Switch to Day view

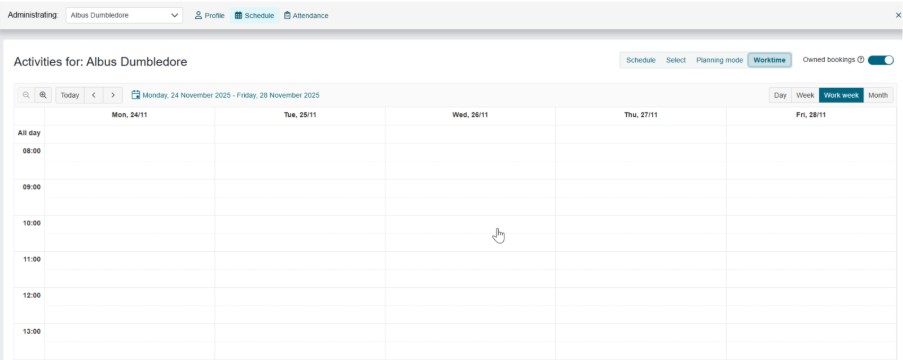(x=780, y=95)
